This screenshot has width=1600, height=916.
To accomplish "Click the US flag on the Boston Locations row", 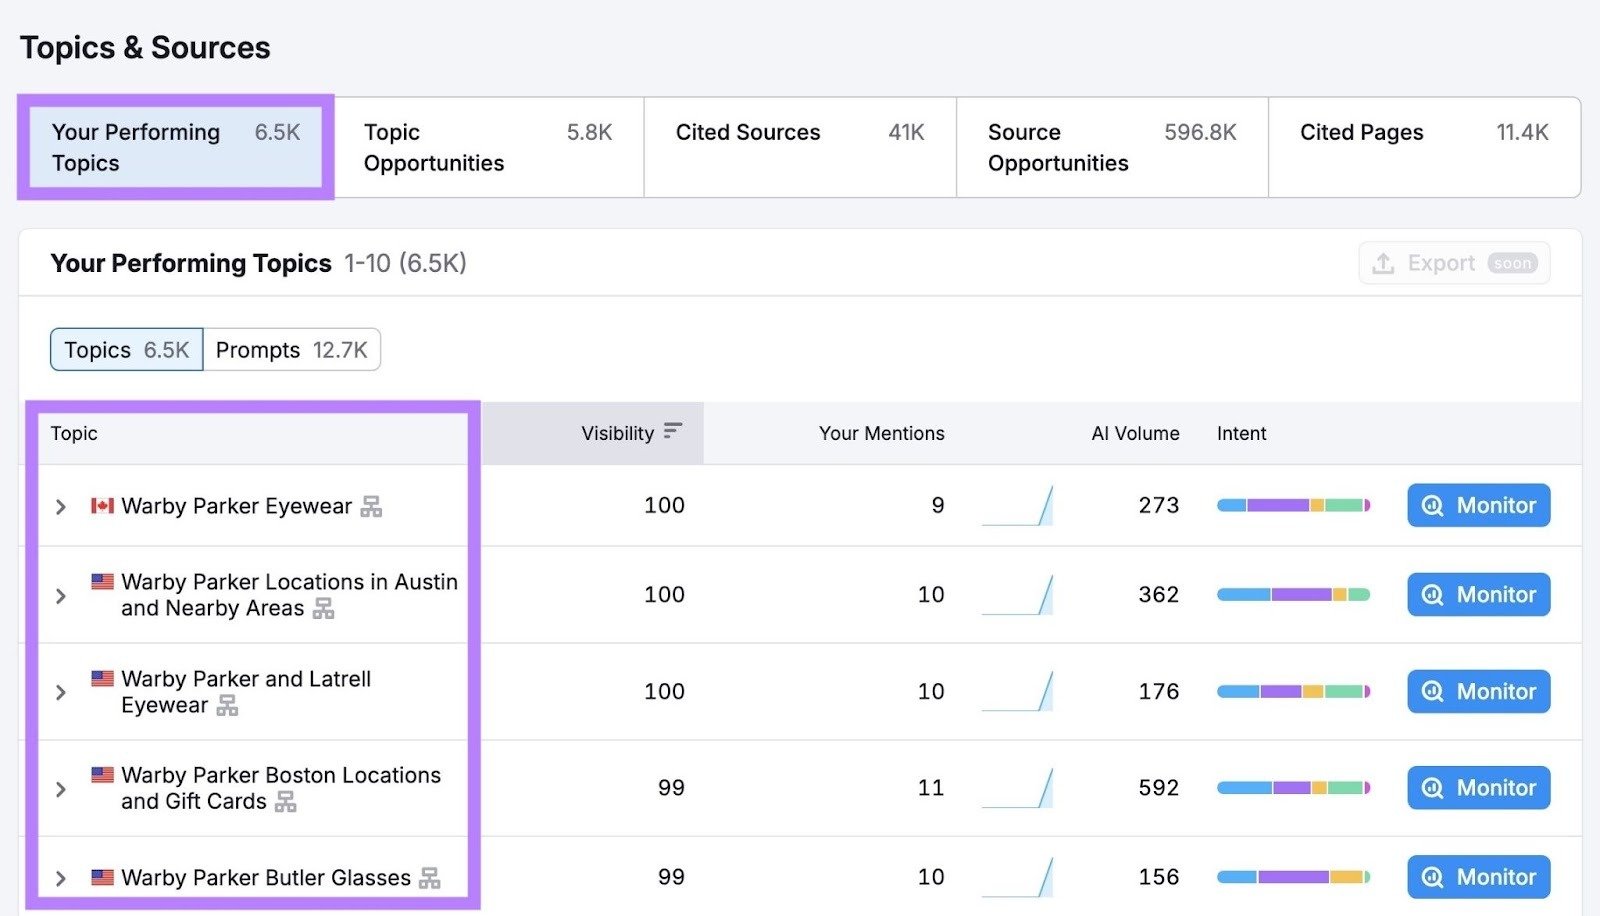I will [102, 774].
